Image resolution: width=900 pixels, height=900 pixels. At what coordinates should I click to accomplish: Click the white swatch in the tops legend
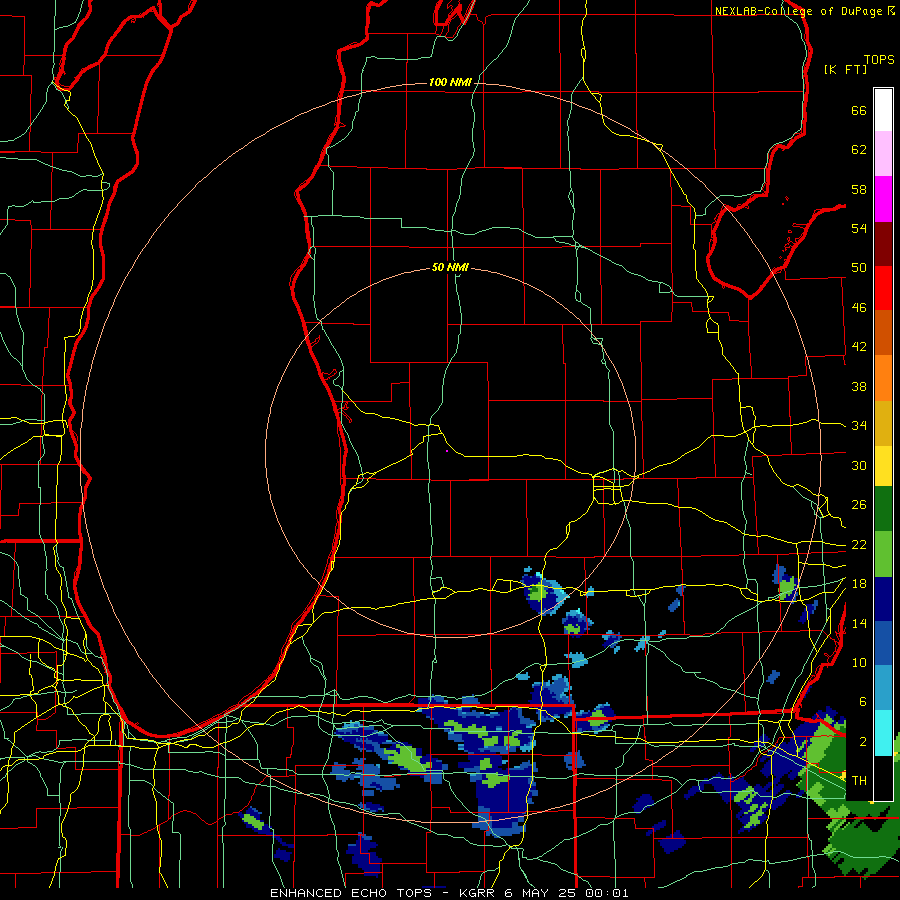coord(883,110)
